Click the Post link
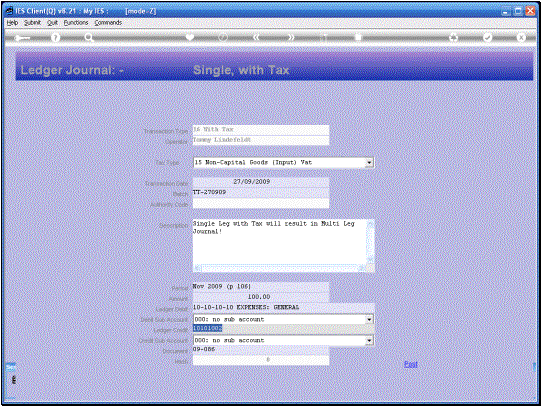 (411, 364)
